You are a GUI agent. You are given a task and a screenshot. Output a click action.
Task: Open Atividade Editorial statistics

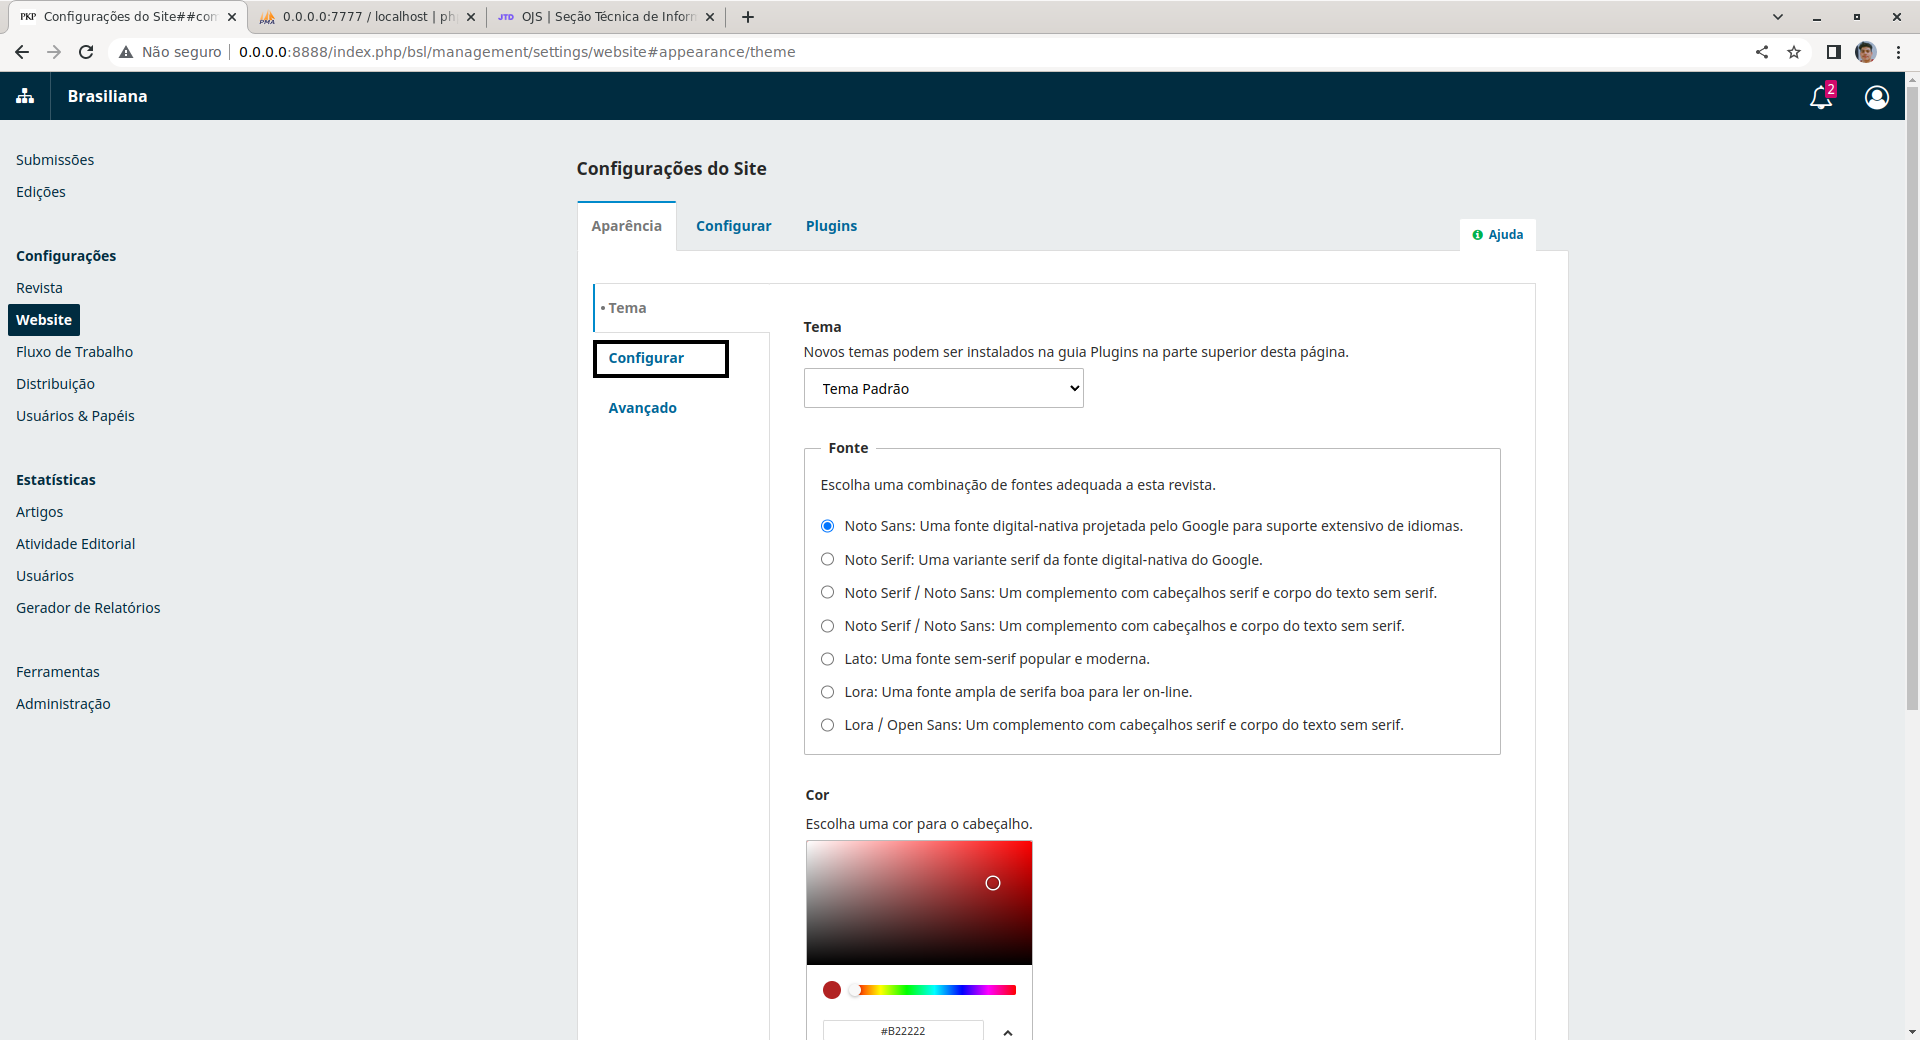76,544
